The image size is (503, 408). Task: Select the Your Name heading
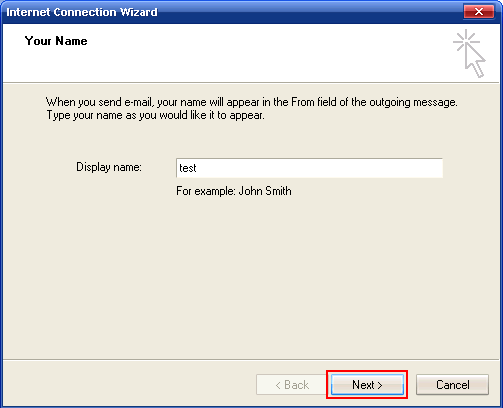(x=56, y=41)
